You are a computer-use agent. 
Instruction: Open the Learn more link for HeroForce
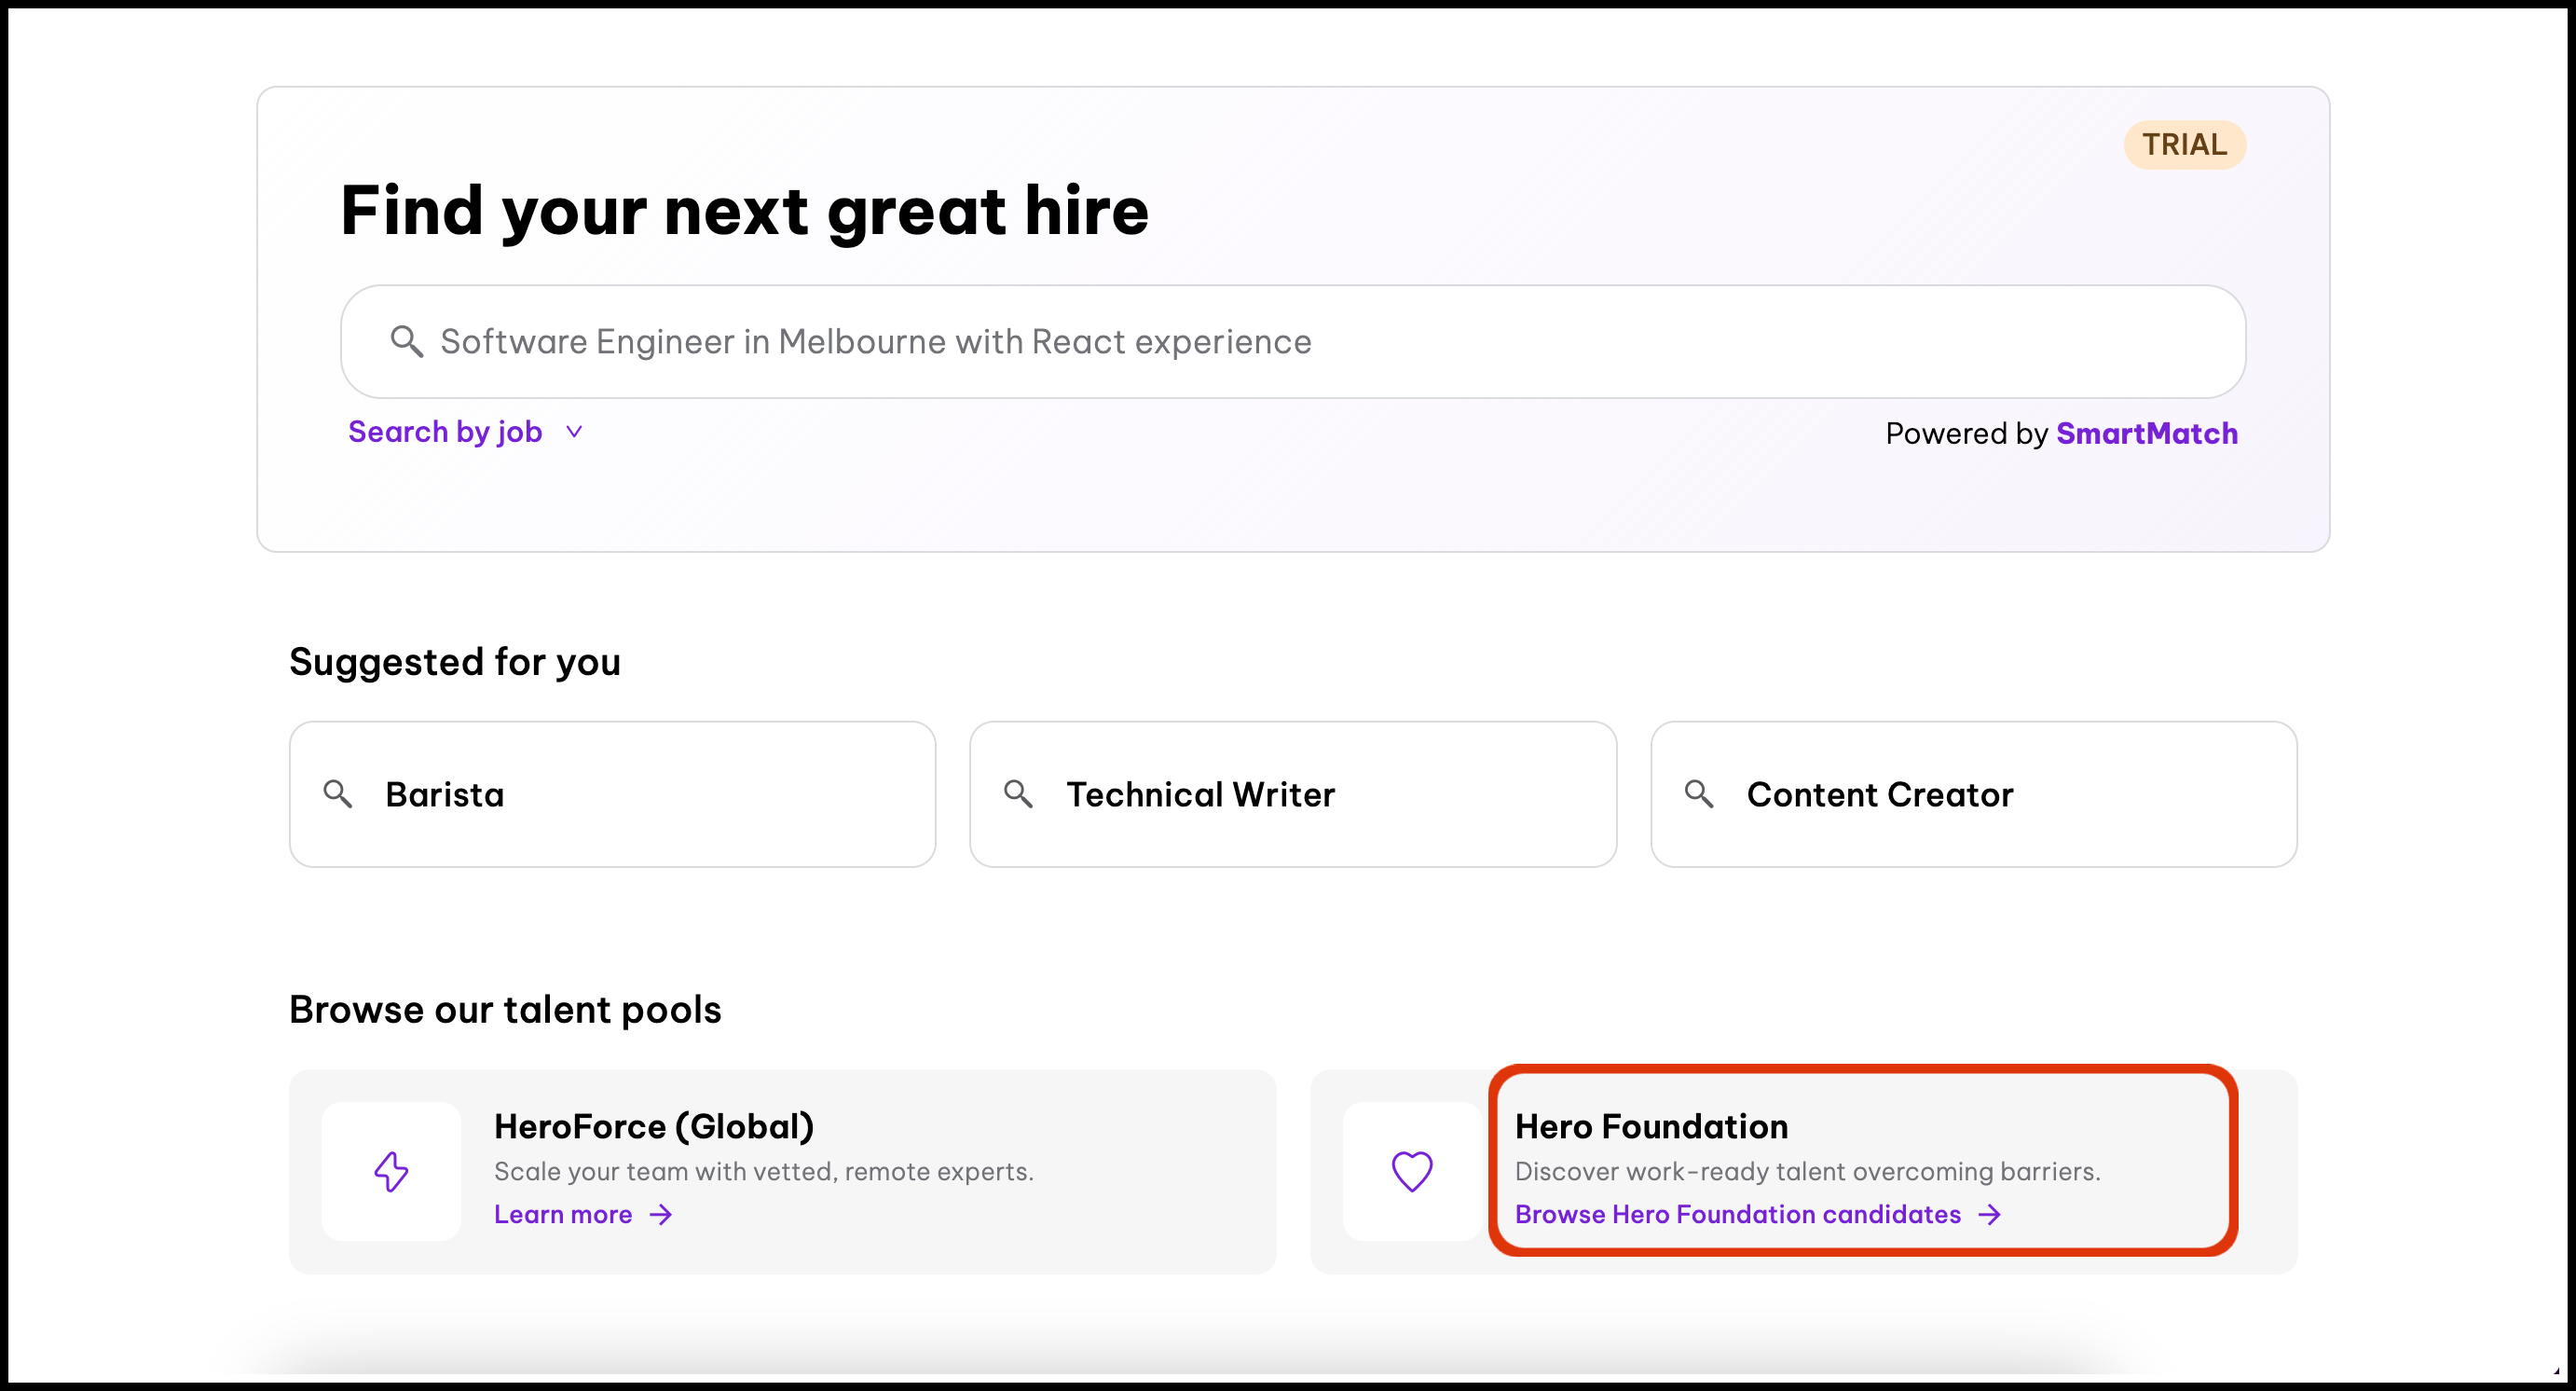click(x=563, y=1215)
